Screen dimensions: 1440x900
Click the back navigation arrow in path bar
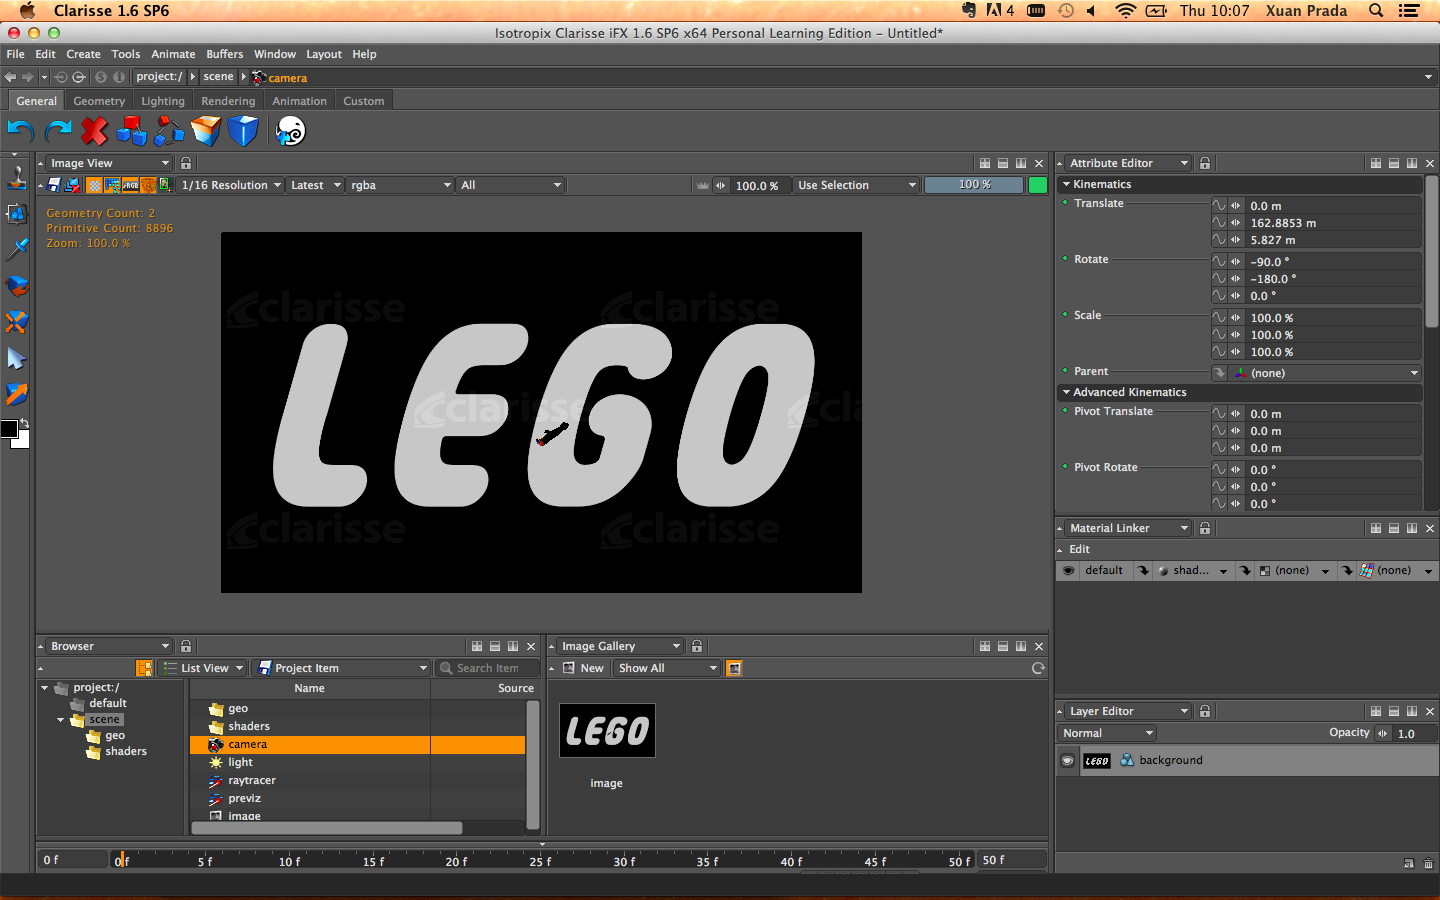click(x=10, y=77)
